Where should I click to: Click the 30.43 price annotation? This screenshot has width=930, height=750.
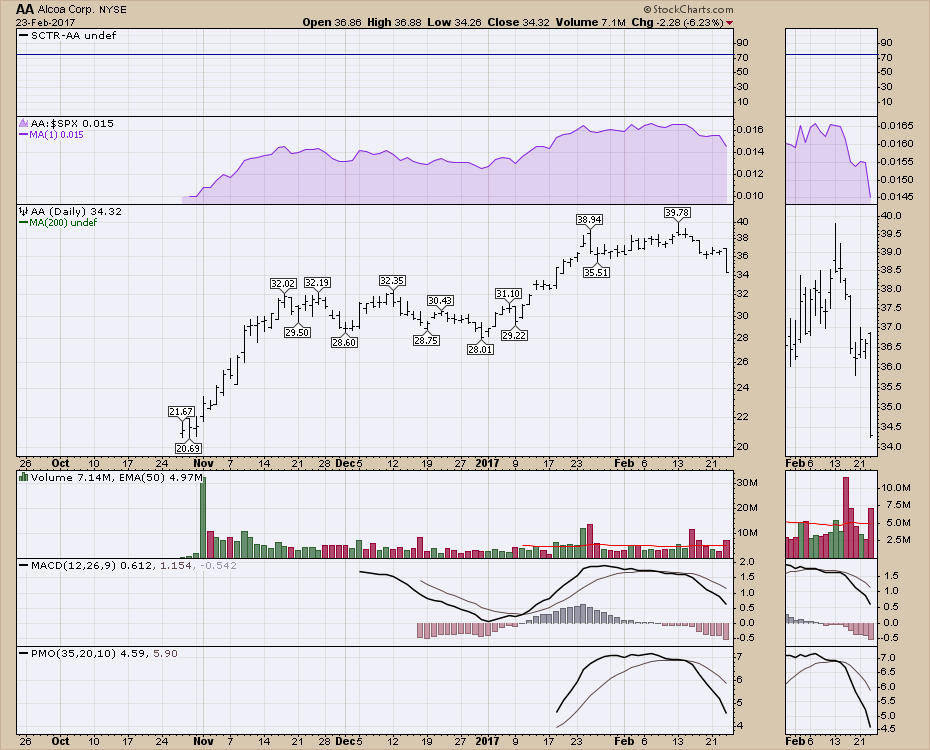tap(440, 301)
